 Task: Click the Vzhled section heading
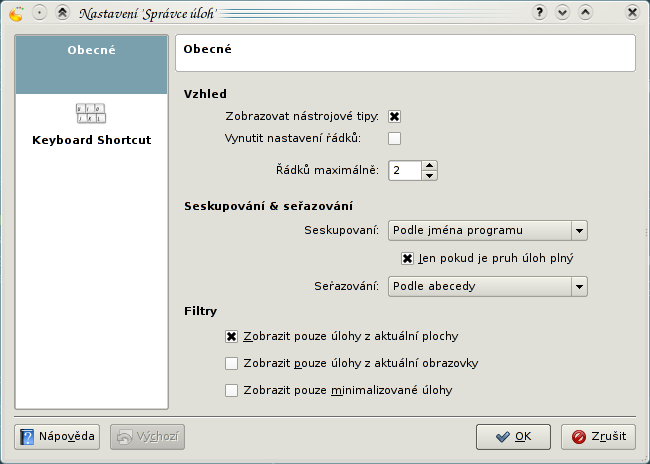205,94
